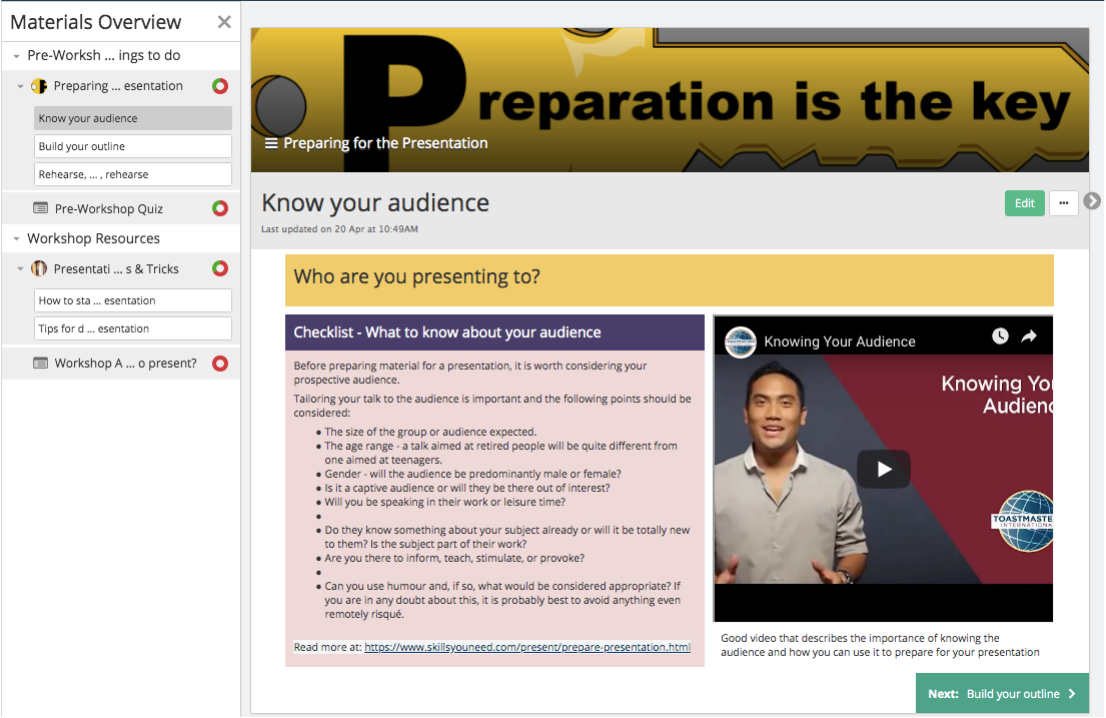Click the Workshop Activity list icon
The image size is (1106, 718).
point(41,363)
